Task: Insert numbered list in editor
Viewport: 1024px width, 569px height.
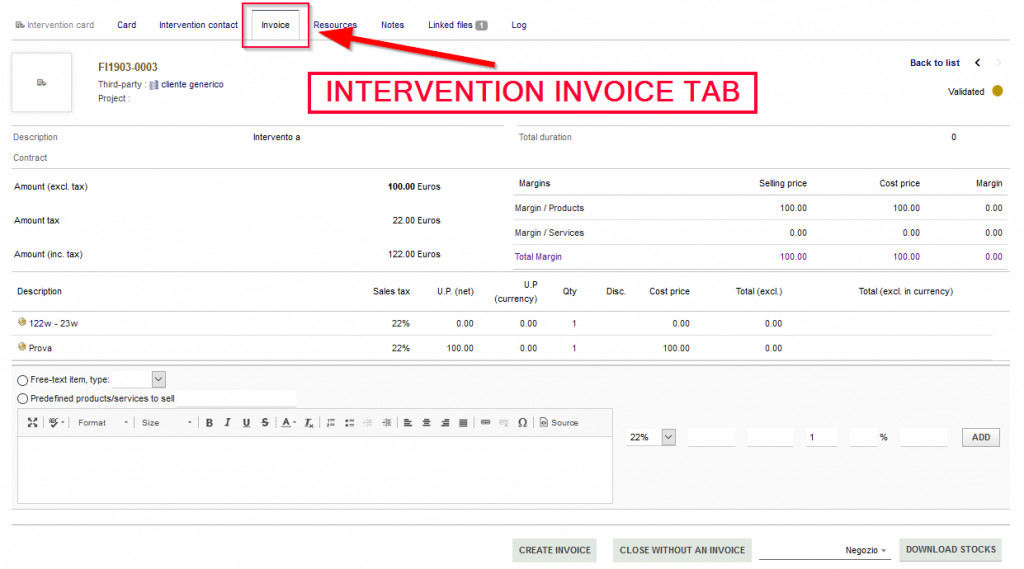Action: click(x=331, y=423)
